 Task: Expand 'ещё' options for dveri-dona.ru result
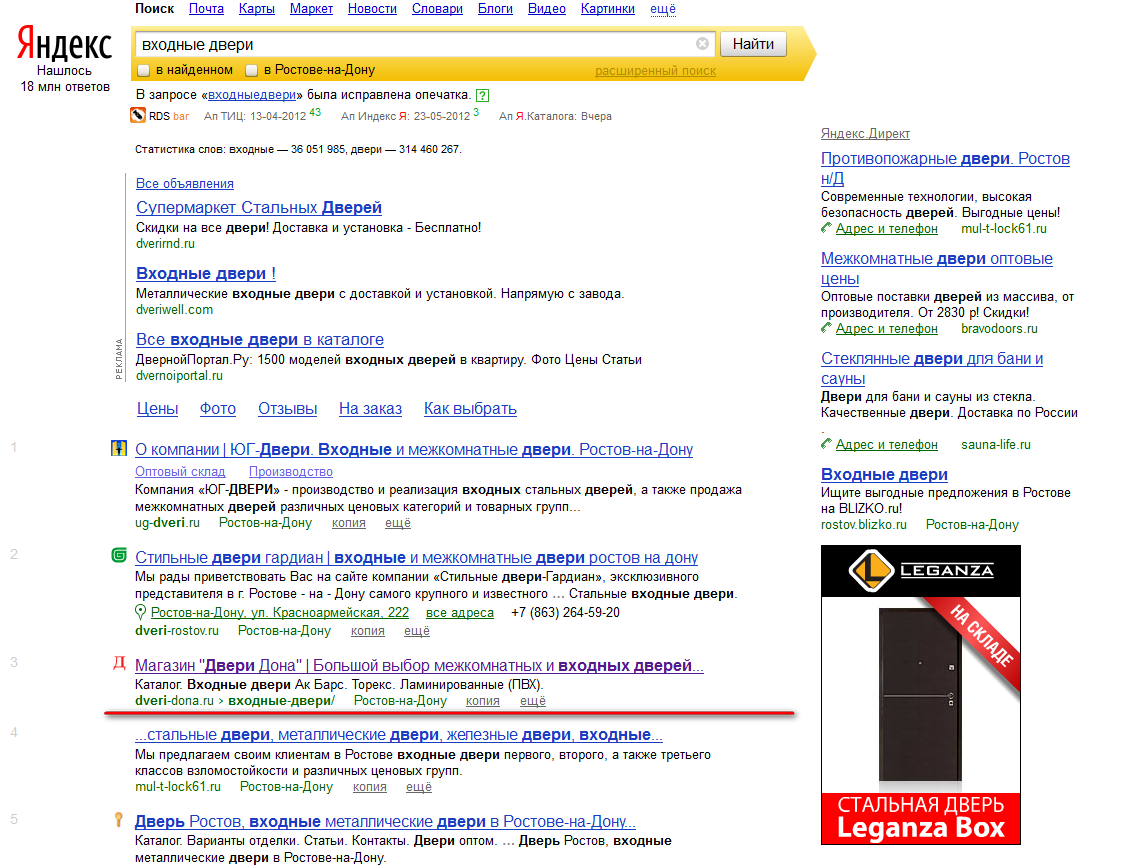[533, 700]
